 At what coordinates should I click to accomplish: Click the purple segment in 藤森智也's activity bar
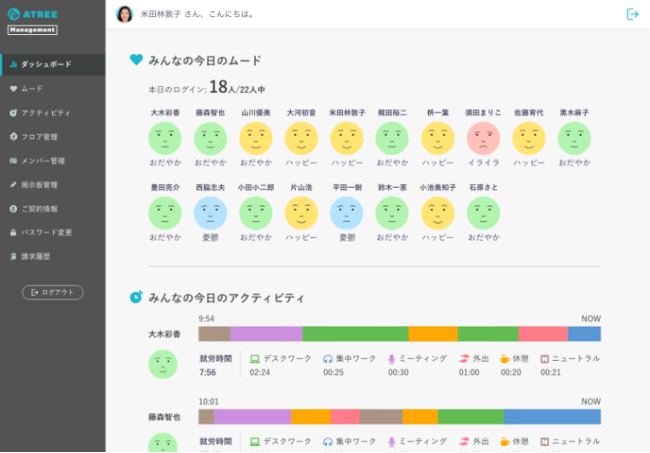tap(252, 416)
